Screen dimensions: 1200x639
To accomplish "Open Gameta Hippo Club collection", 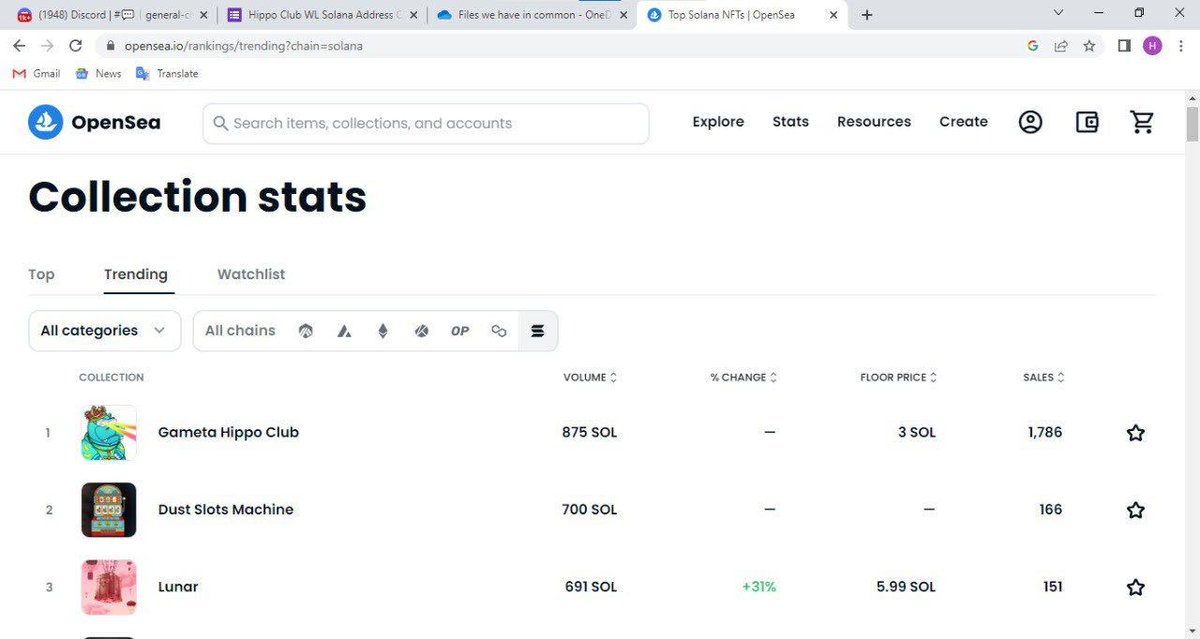I will (228, 433).
